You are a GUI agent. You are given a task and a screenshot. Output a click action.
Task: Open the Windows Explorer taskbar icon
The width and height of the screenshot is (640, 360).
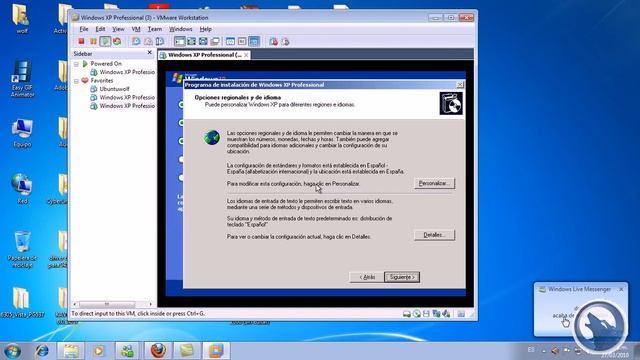pyautogui.click(x=70, y=350)
